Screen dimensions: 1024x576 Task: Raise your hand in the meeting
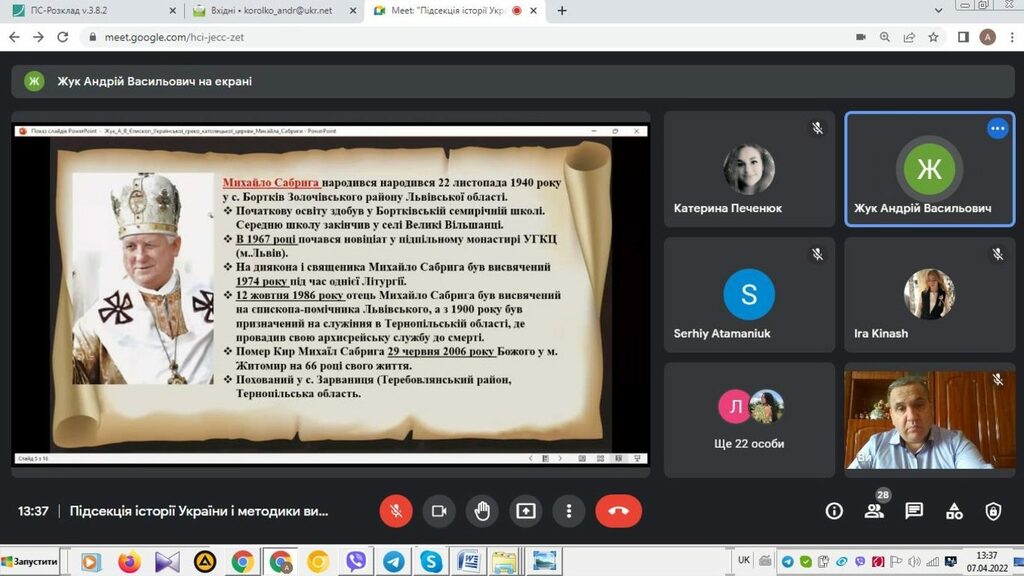tap(482, 511)
